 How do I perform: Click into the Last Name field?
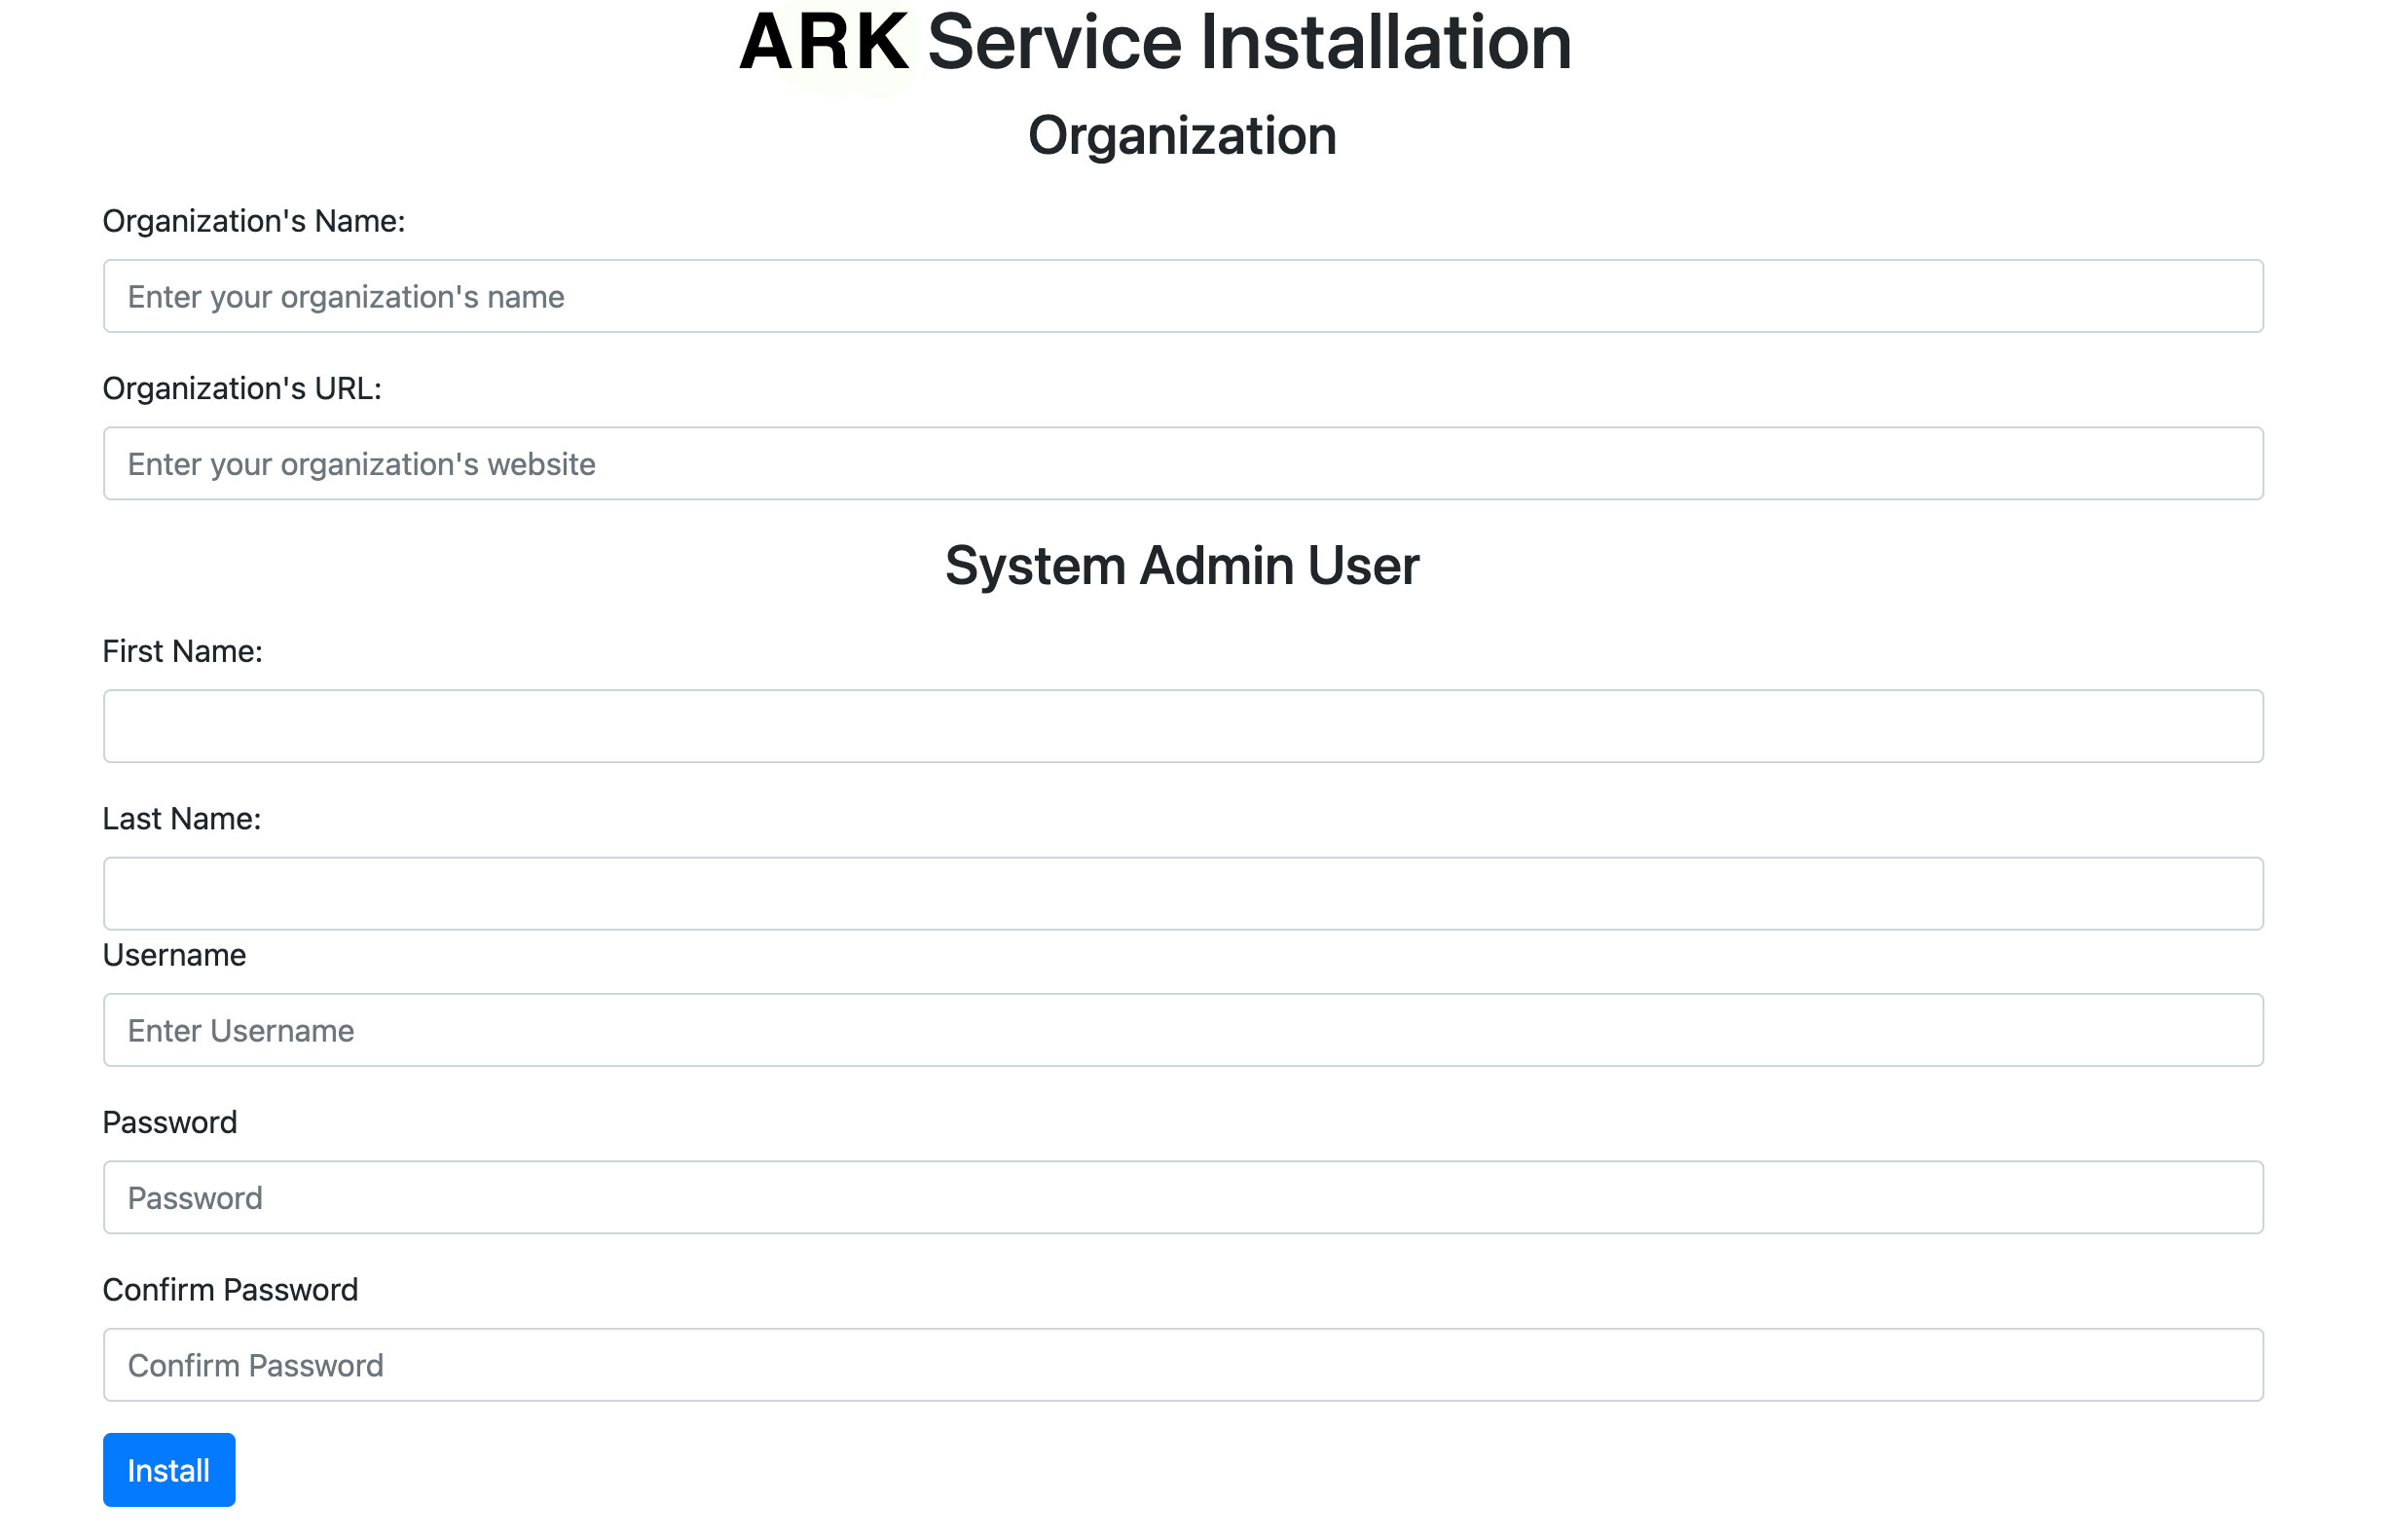point(1182,893)
